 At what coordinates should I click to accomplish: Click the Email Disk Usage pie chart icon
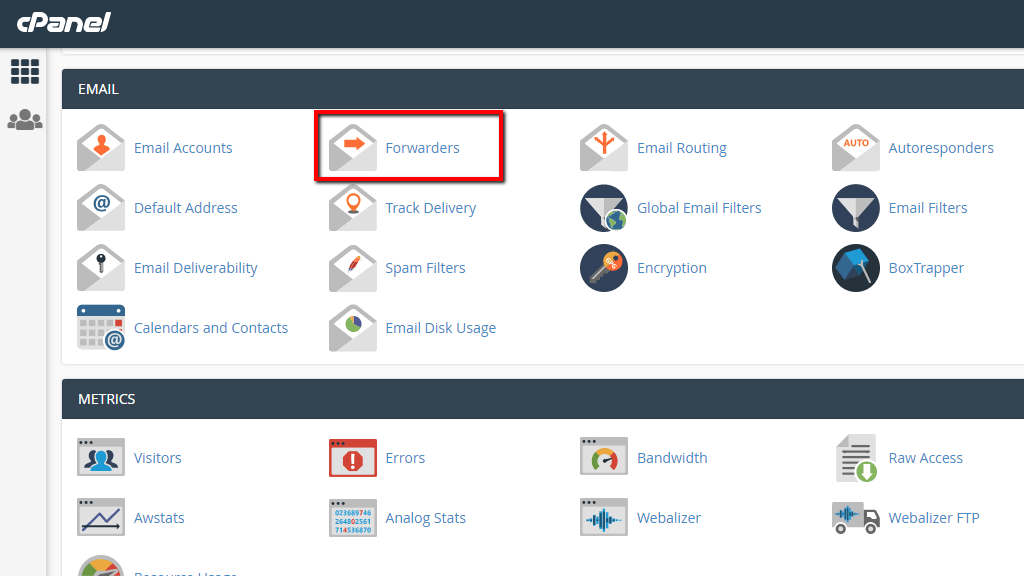(x=352, y=327)
